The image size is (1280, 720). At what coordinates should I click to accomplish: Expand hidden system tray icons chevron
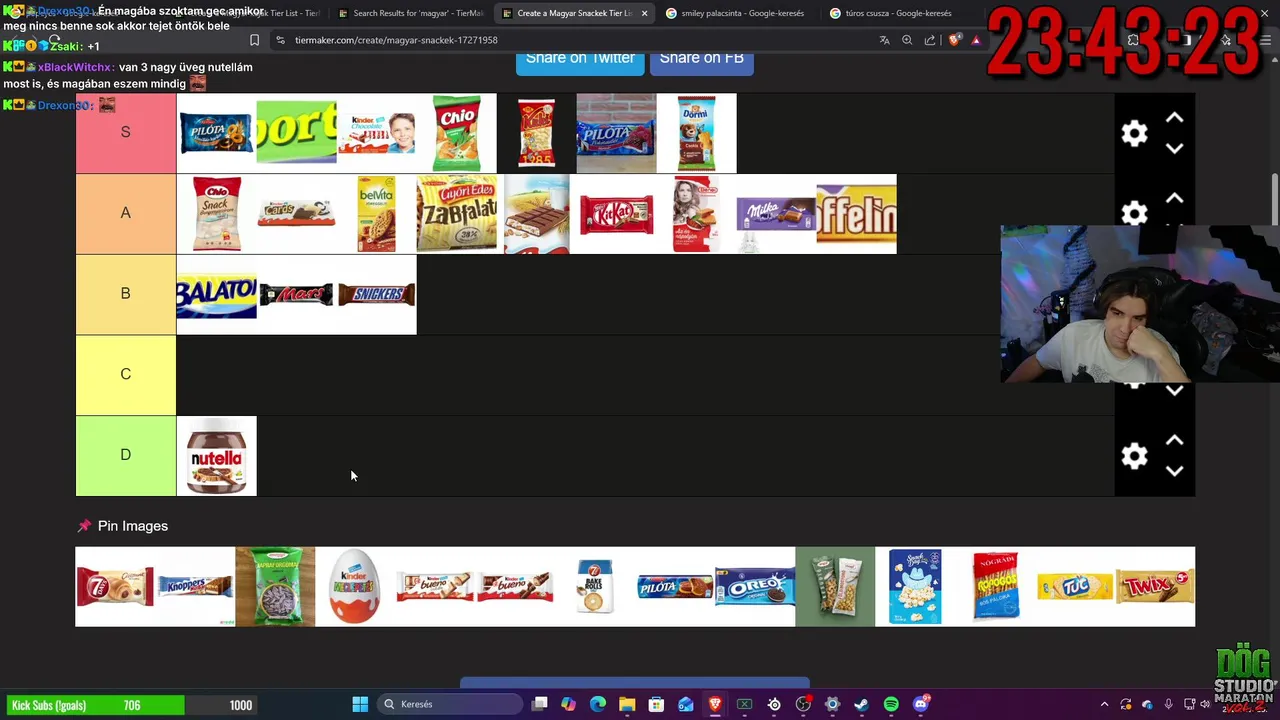(1104, 704)
